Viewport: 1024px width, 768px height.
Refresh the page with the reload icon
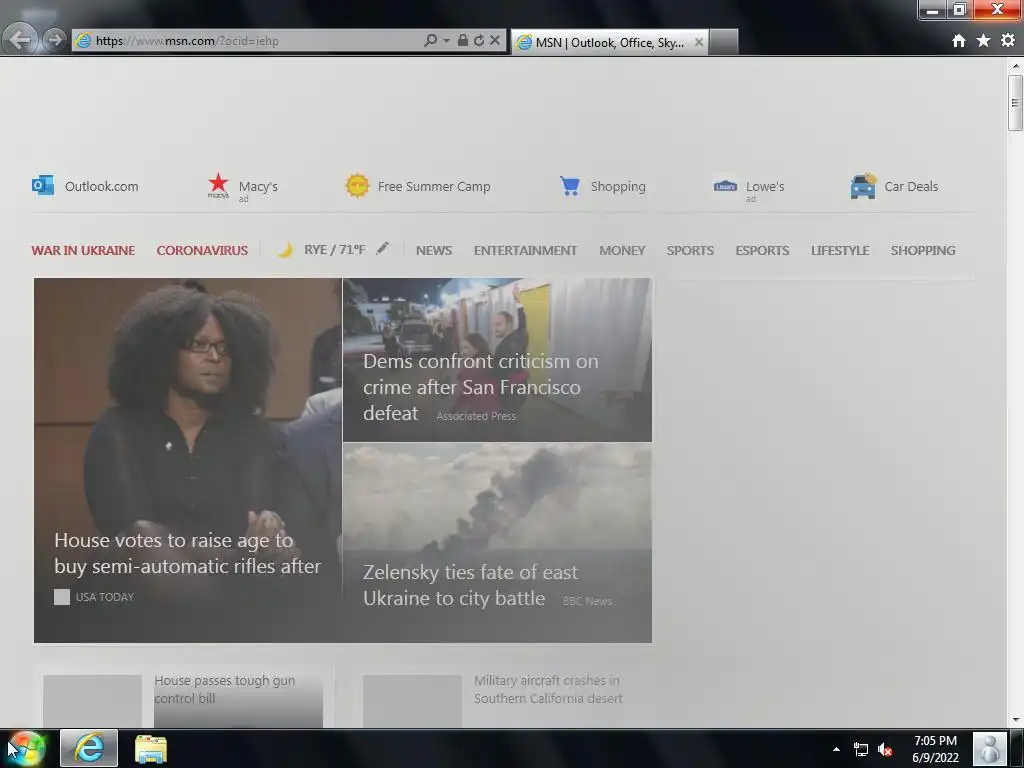pyautogui.click(x=479, y=40)
